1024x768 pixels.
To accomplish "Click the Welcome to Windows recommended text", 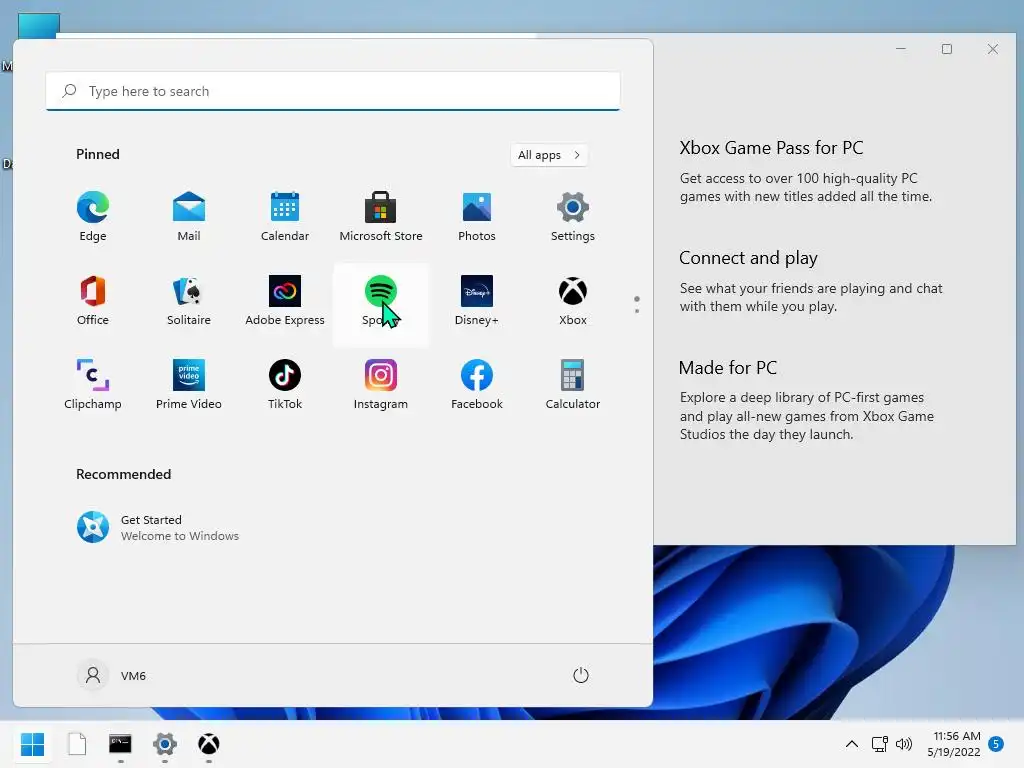I will click(180, 536).
